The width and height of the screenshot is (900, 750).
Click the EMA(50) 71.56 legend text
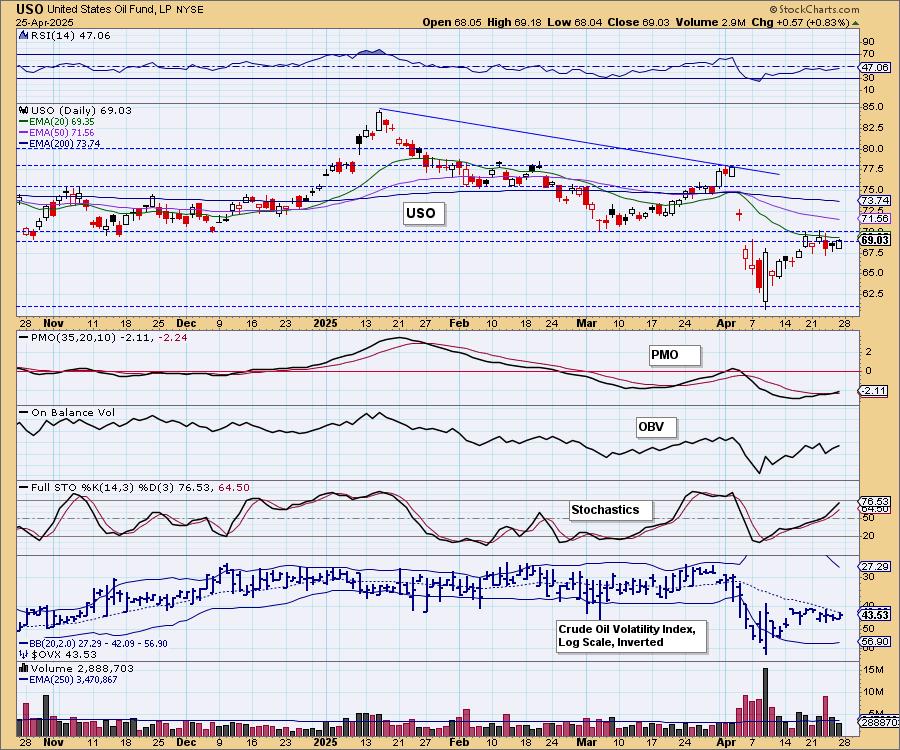[62, 133]
